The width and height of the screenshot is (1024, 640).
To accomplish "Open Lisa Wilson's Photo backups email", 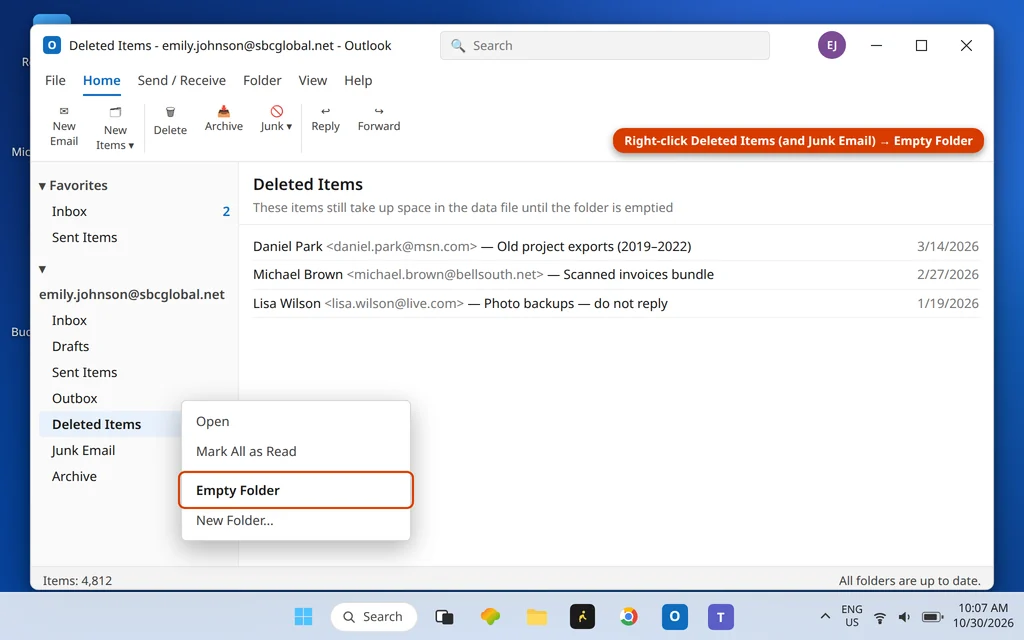I will click(616, 304).
